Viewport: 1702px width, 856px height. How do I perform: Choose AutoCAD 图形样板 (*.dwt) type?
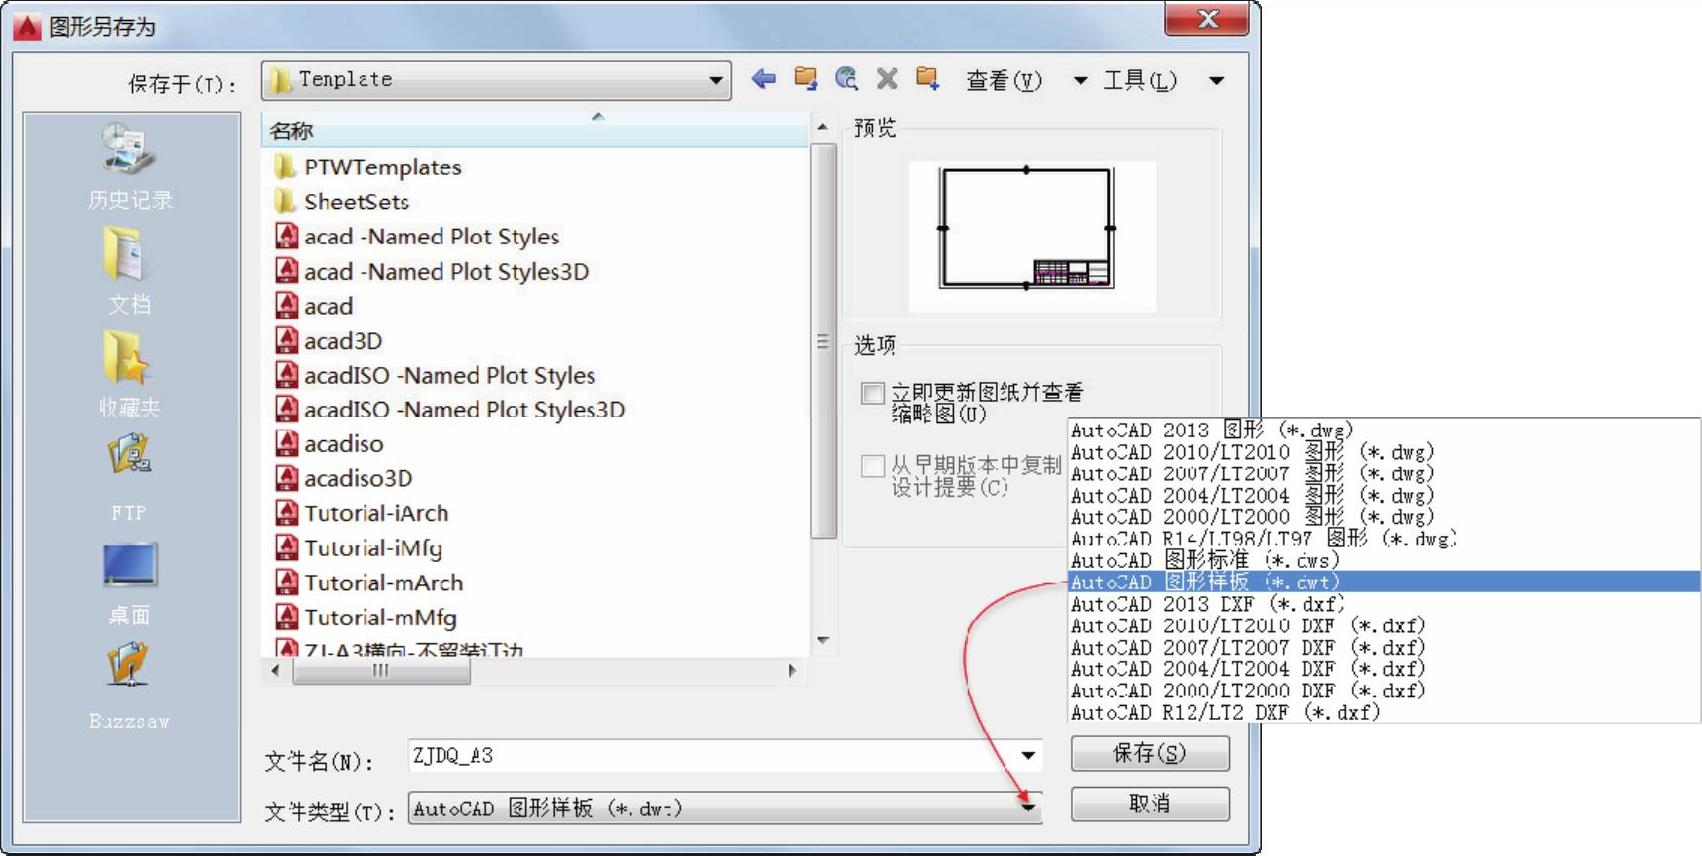(x=1384, y=582)
